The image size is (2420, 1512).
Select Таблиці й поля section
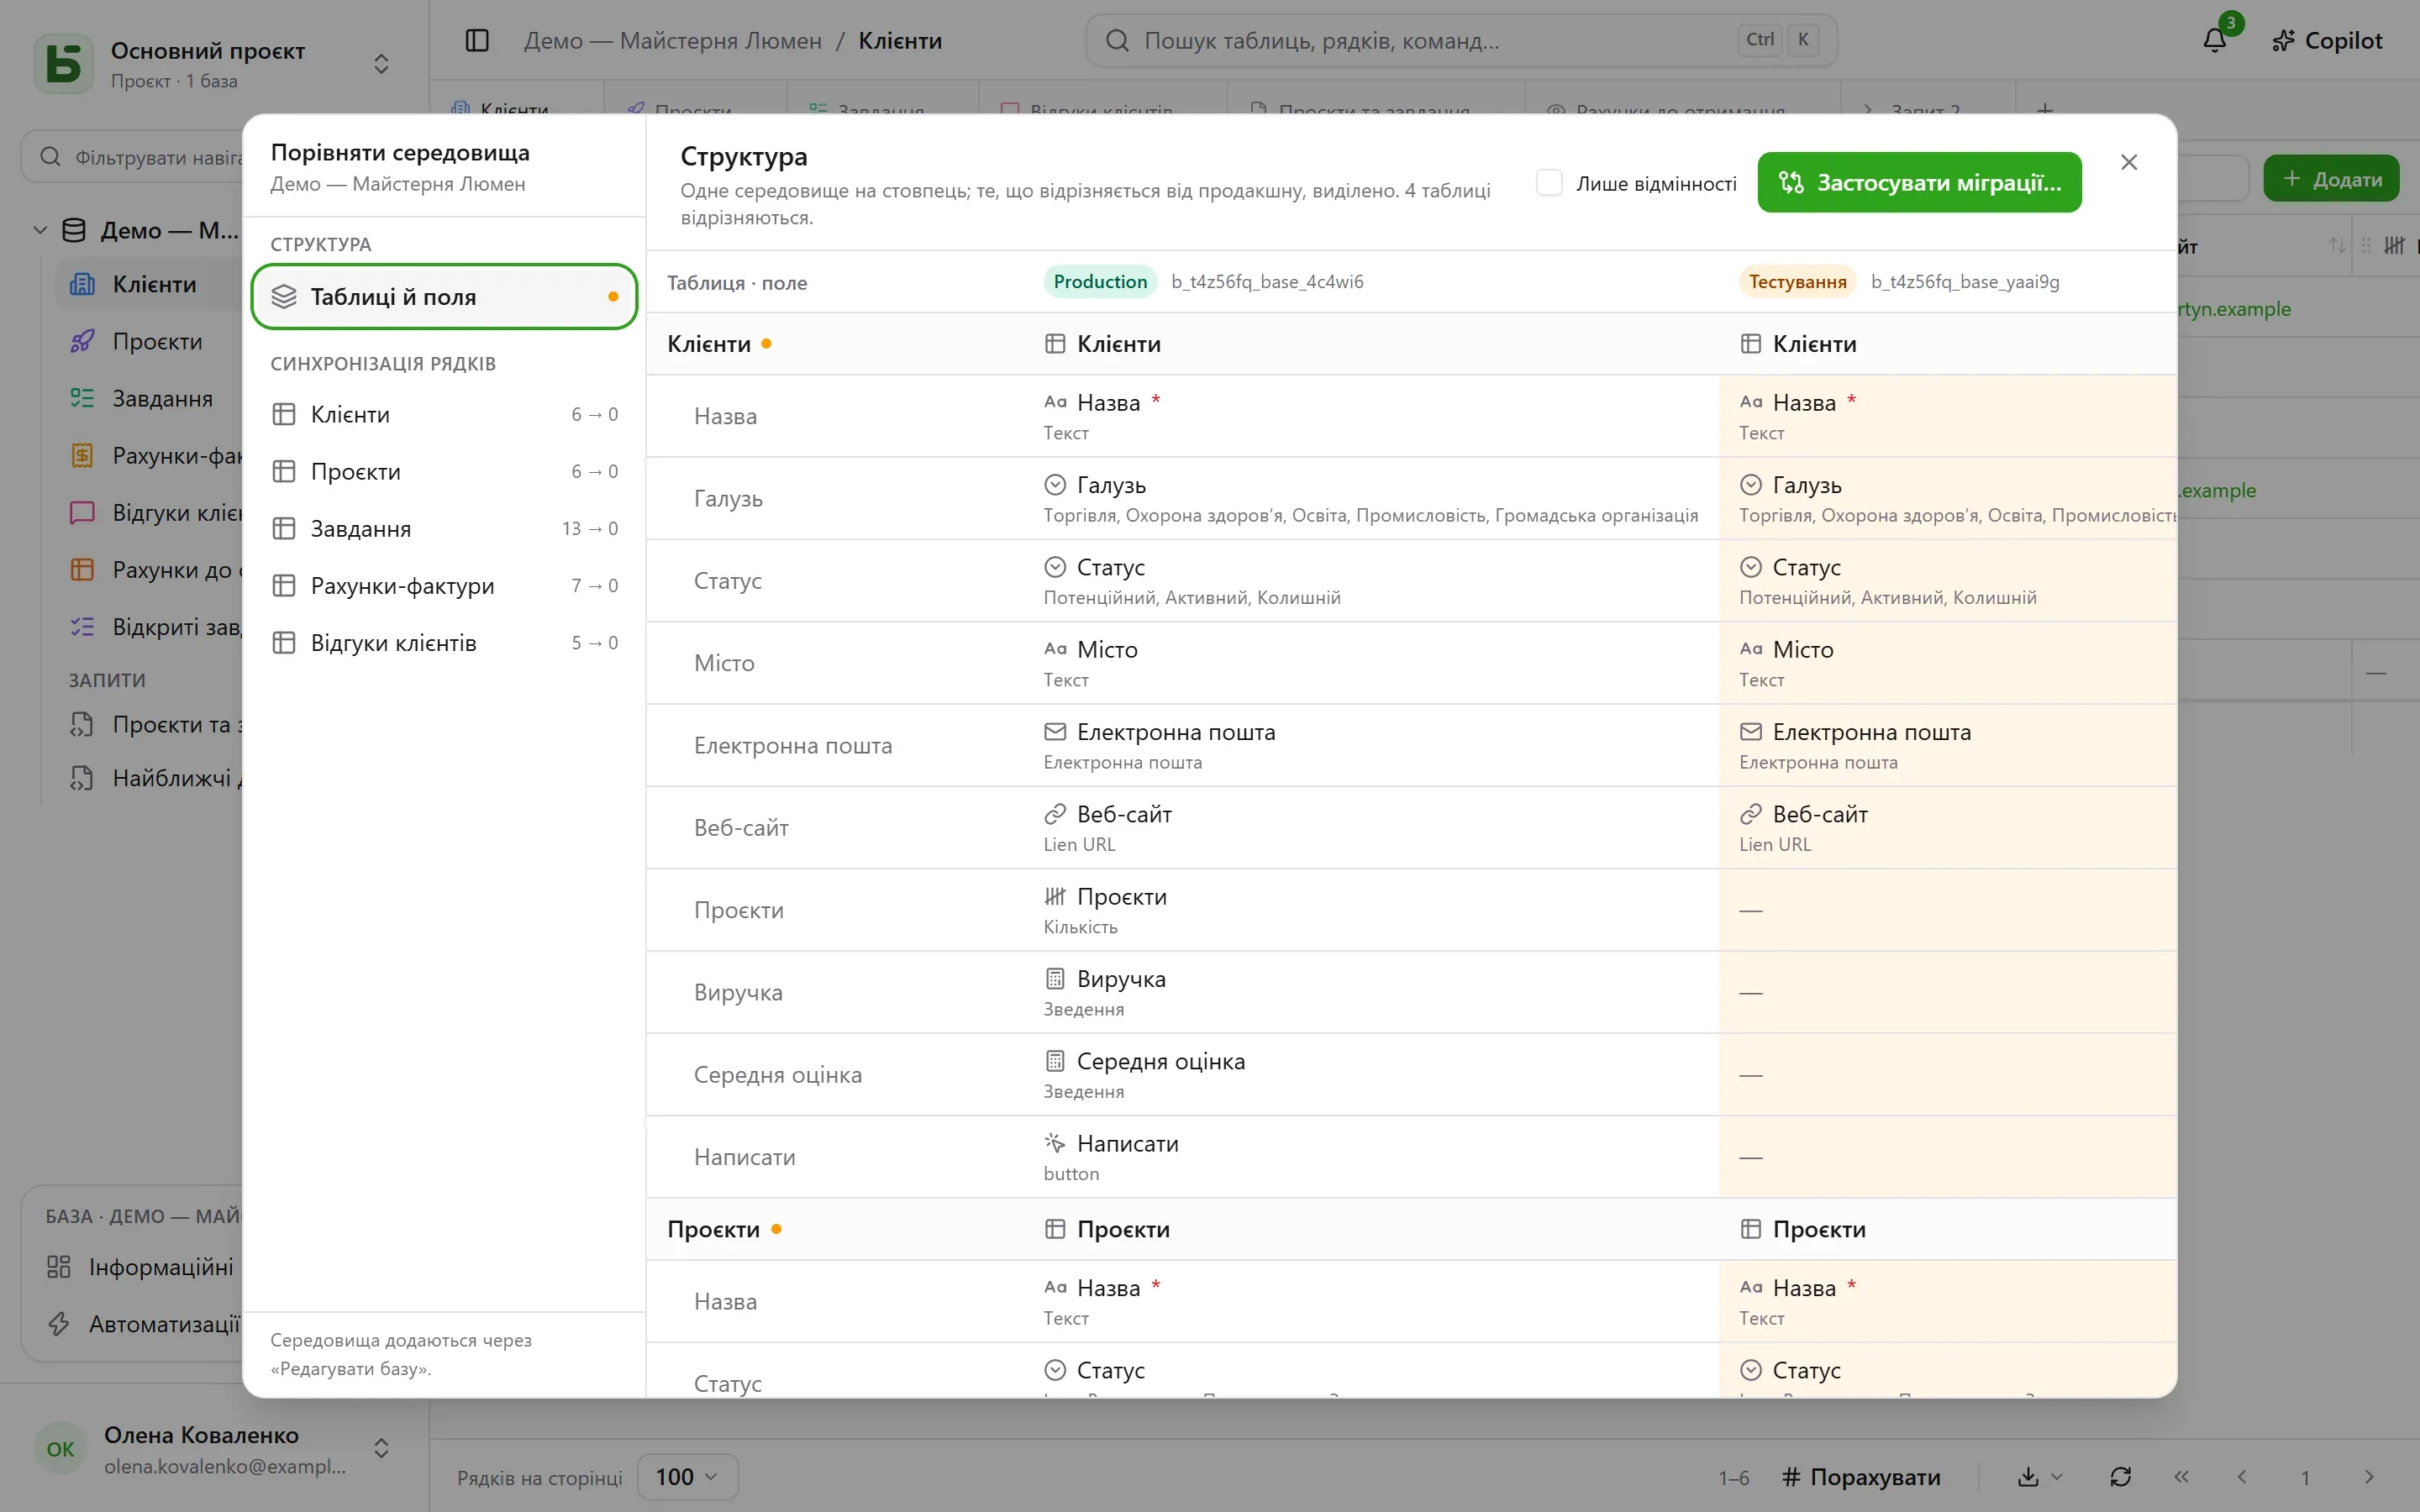(x=444, y=297)
